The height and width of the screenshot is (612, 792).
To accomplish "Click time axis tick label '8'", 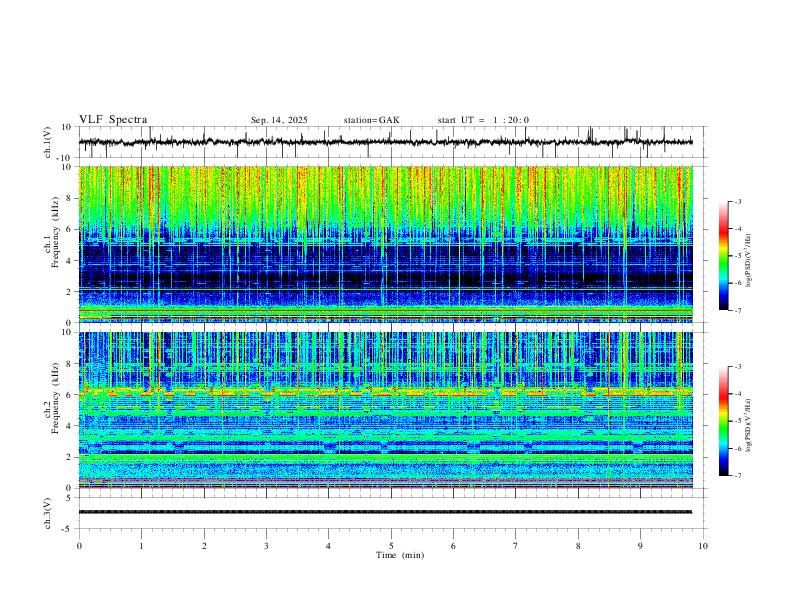I will tap(578, 546).
